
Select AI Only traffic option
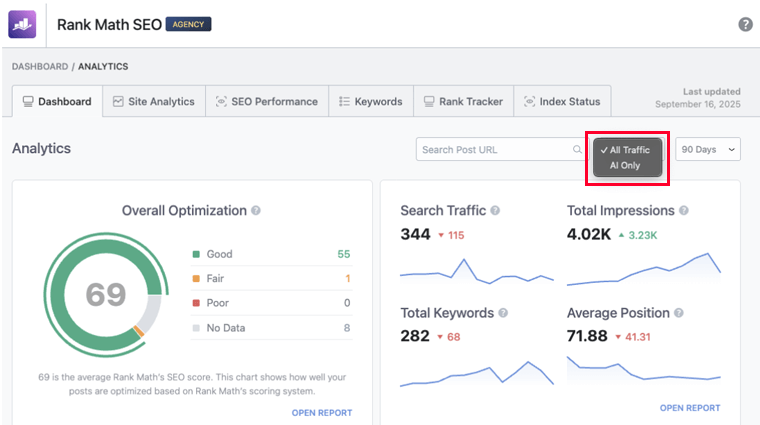tap(628, 165)
